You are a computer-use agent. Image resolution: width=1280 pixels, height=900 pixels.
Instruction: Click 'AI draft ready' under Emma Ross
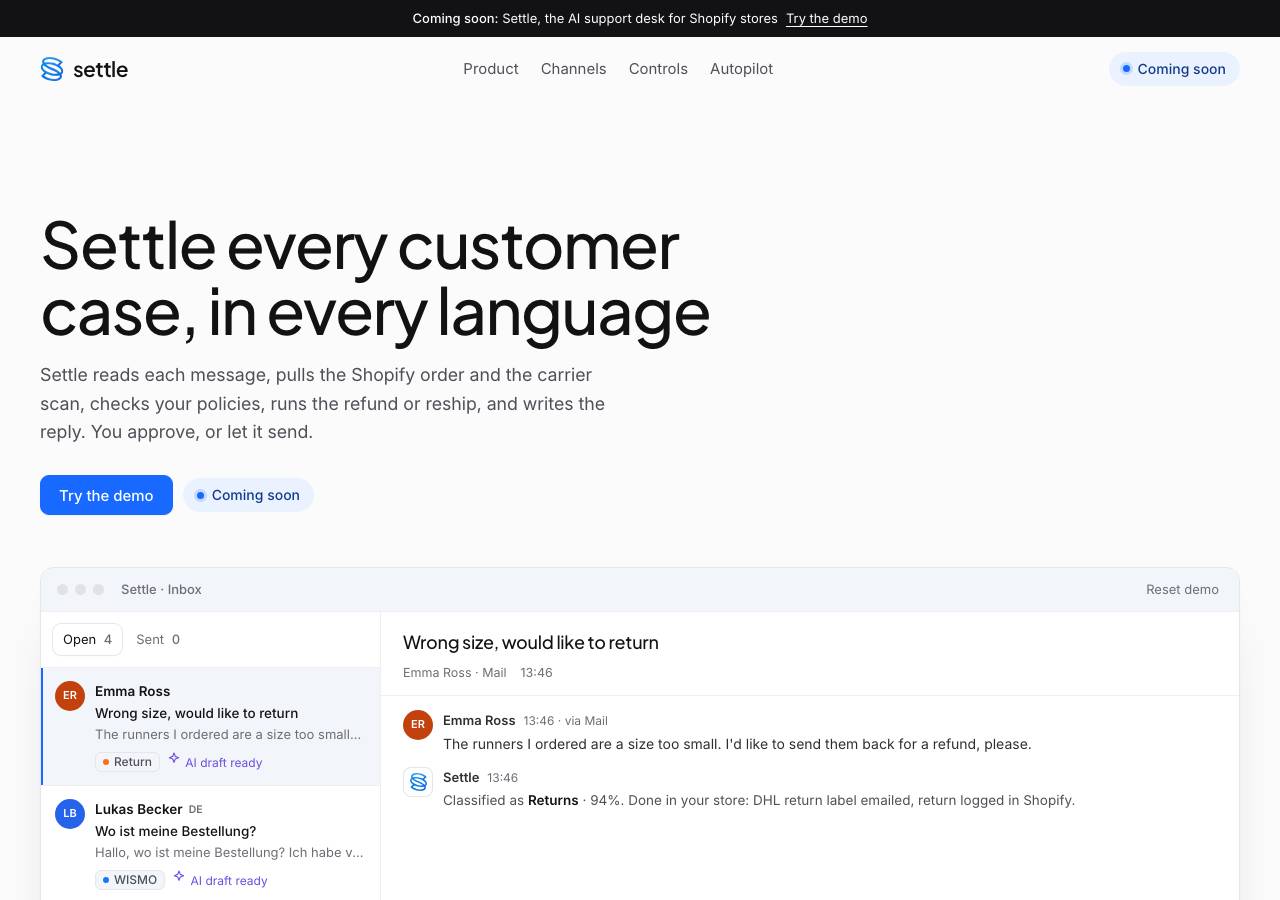tap(223, 763)
